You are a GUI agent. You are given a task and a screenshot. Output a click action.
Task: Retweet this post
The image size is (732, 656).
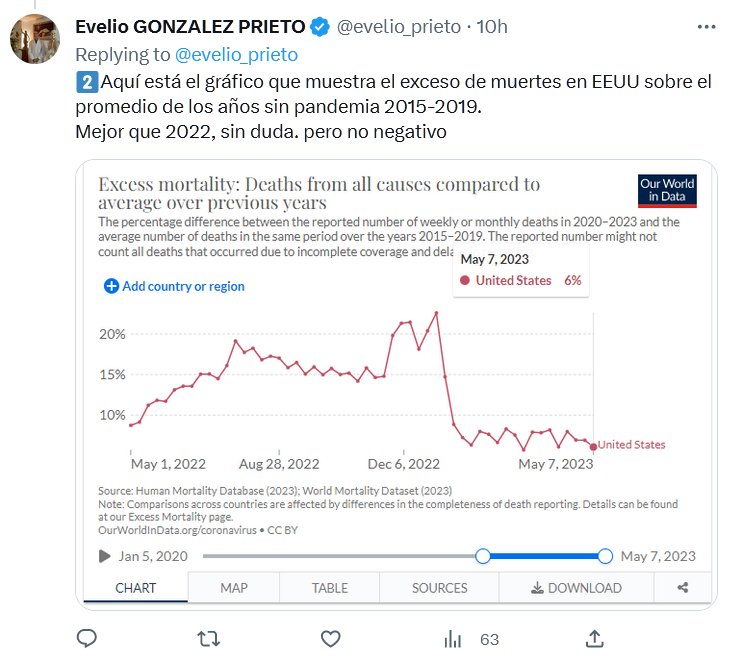pyautogui.click(x=208, y=638)
